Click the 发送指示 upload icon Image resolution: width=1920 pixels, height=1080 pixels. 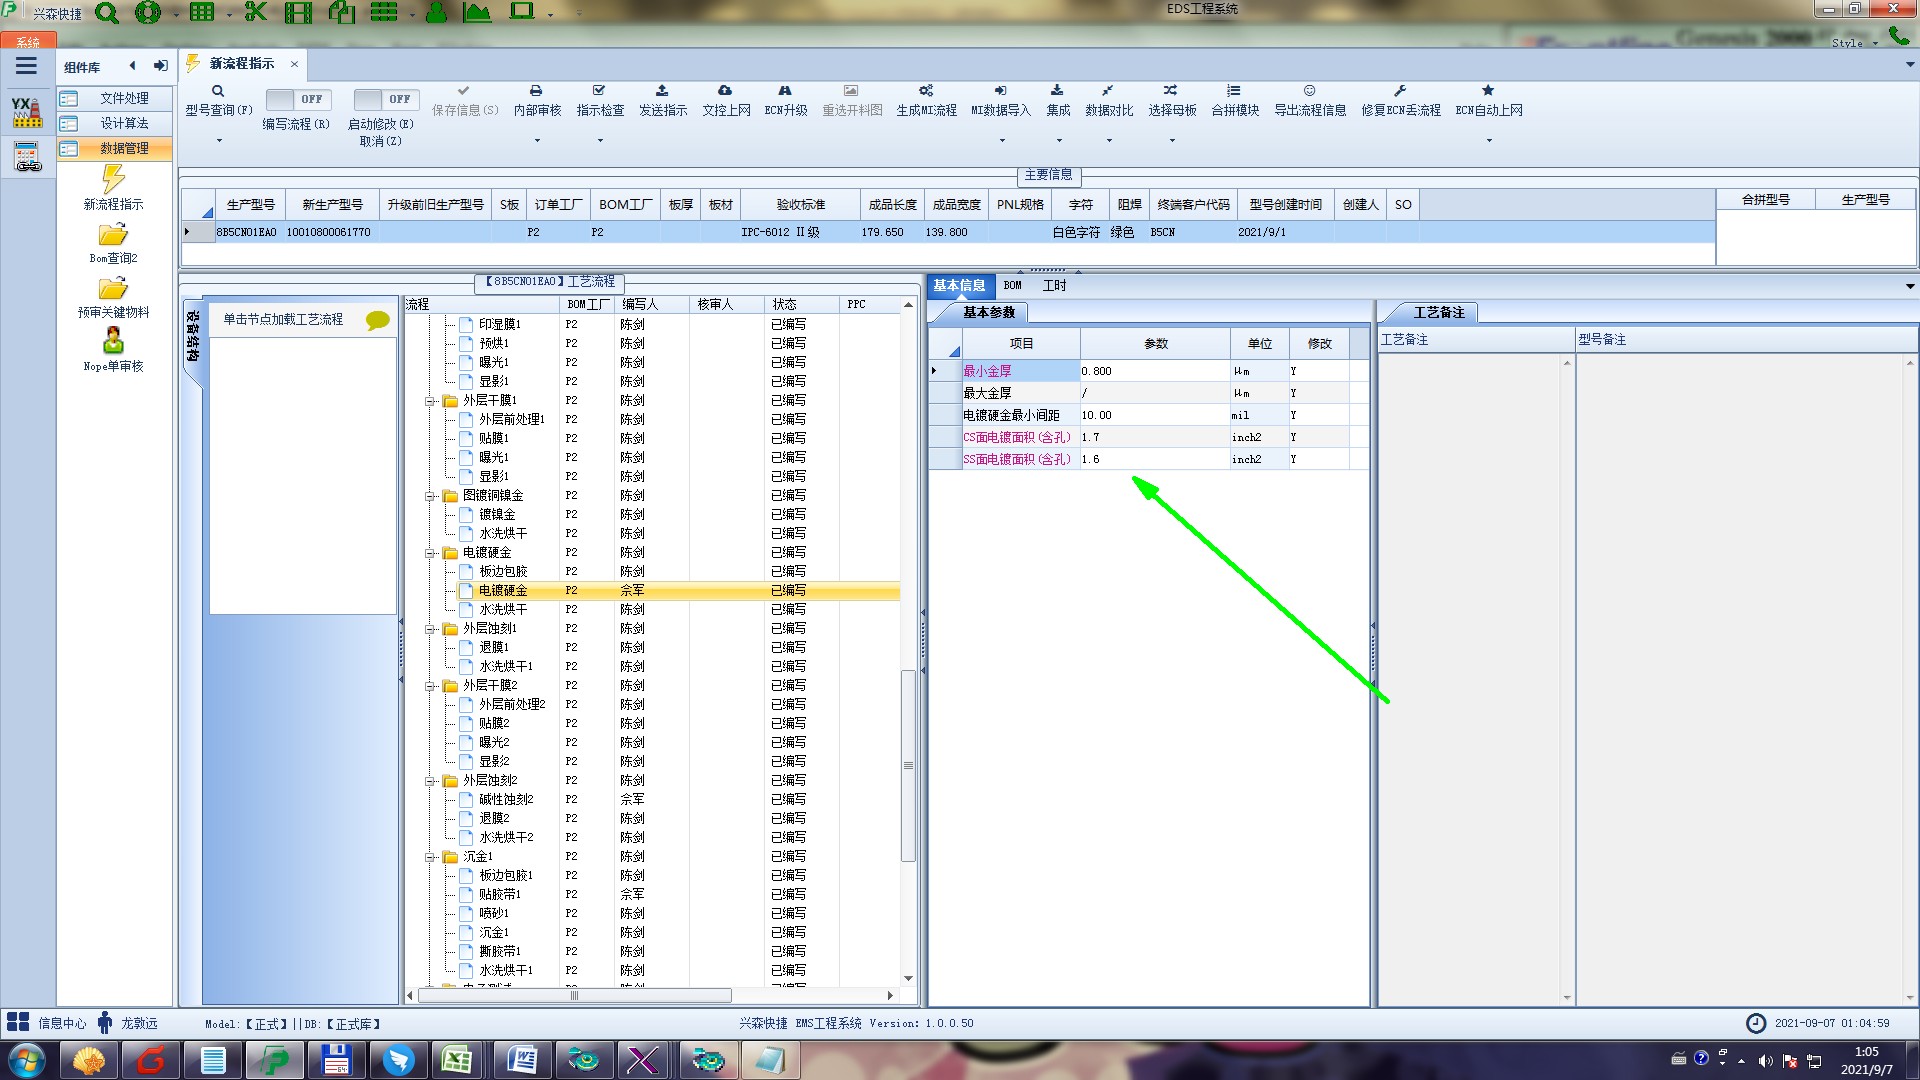tap(662, 91)
